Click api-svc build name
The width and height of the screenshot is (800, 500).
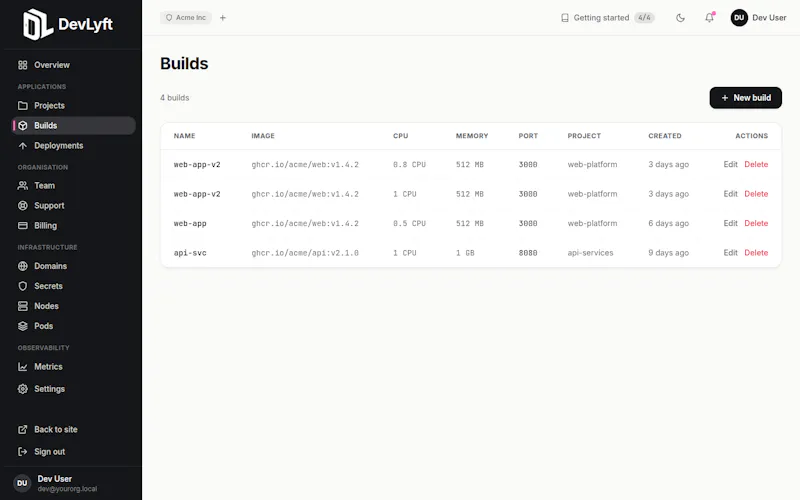(x=190, y=253)
